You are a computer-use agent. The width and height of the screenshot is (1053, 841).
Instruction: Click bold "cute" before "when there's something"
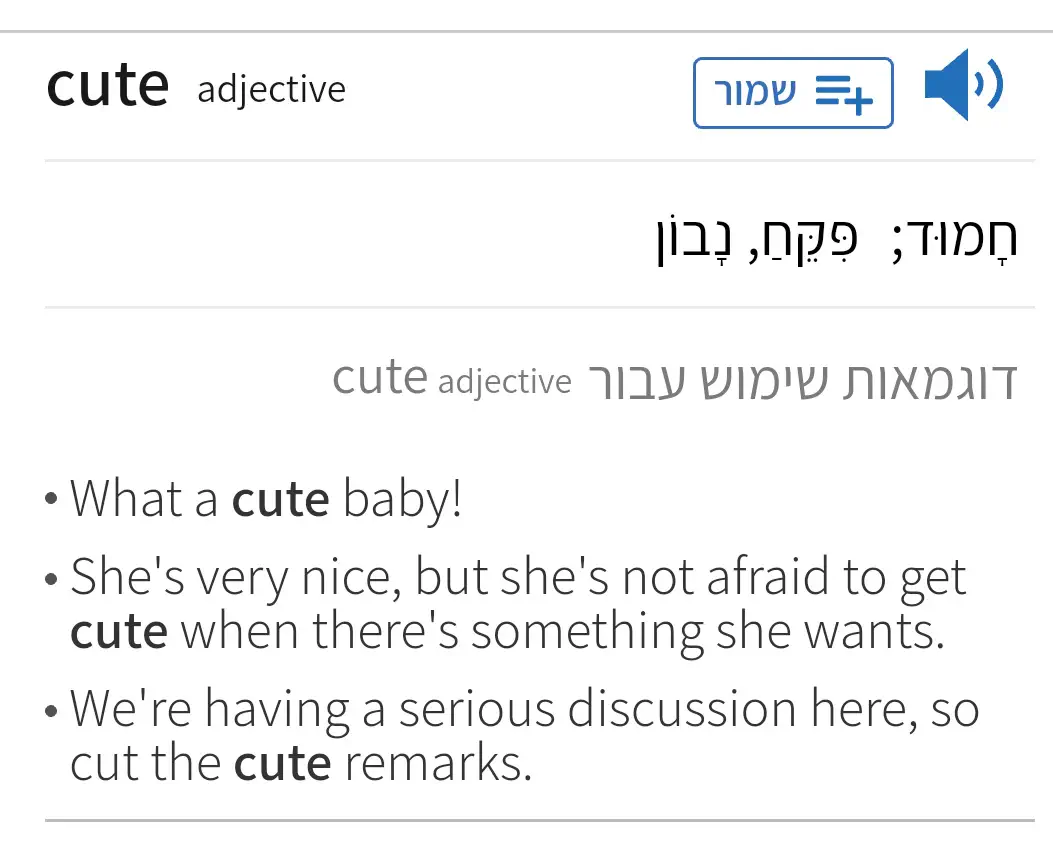[x=119, y=632]
